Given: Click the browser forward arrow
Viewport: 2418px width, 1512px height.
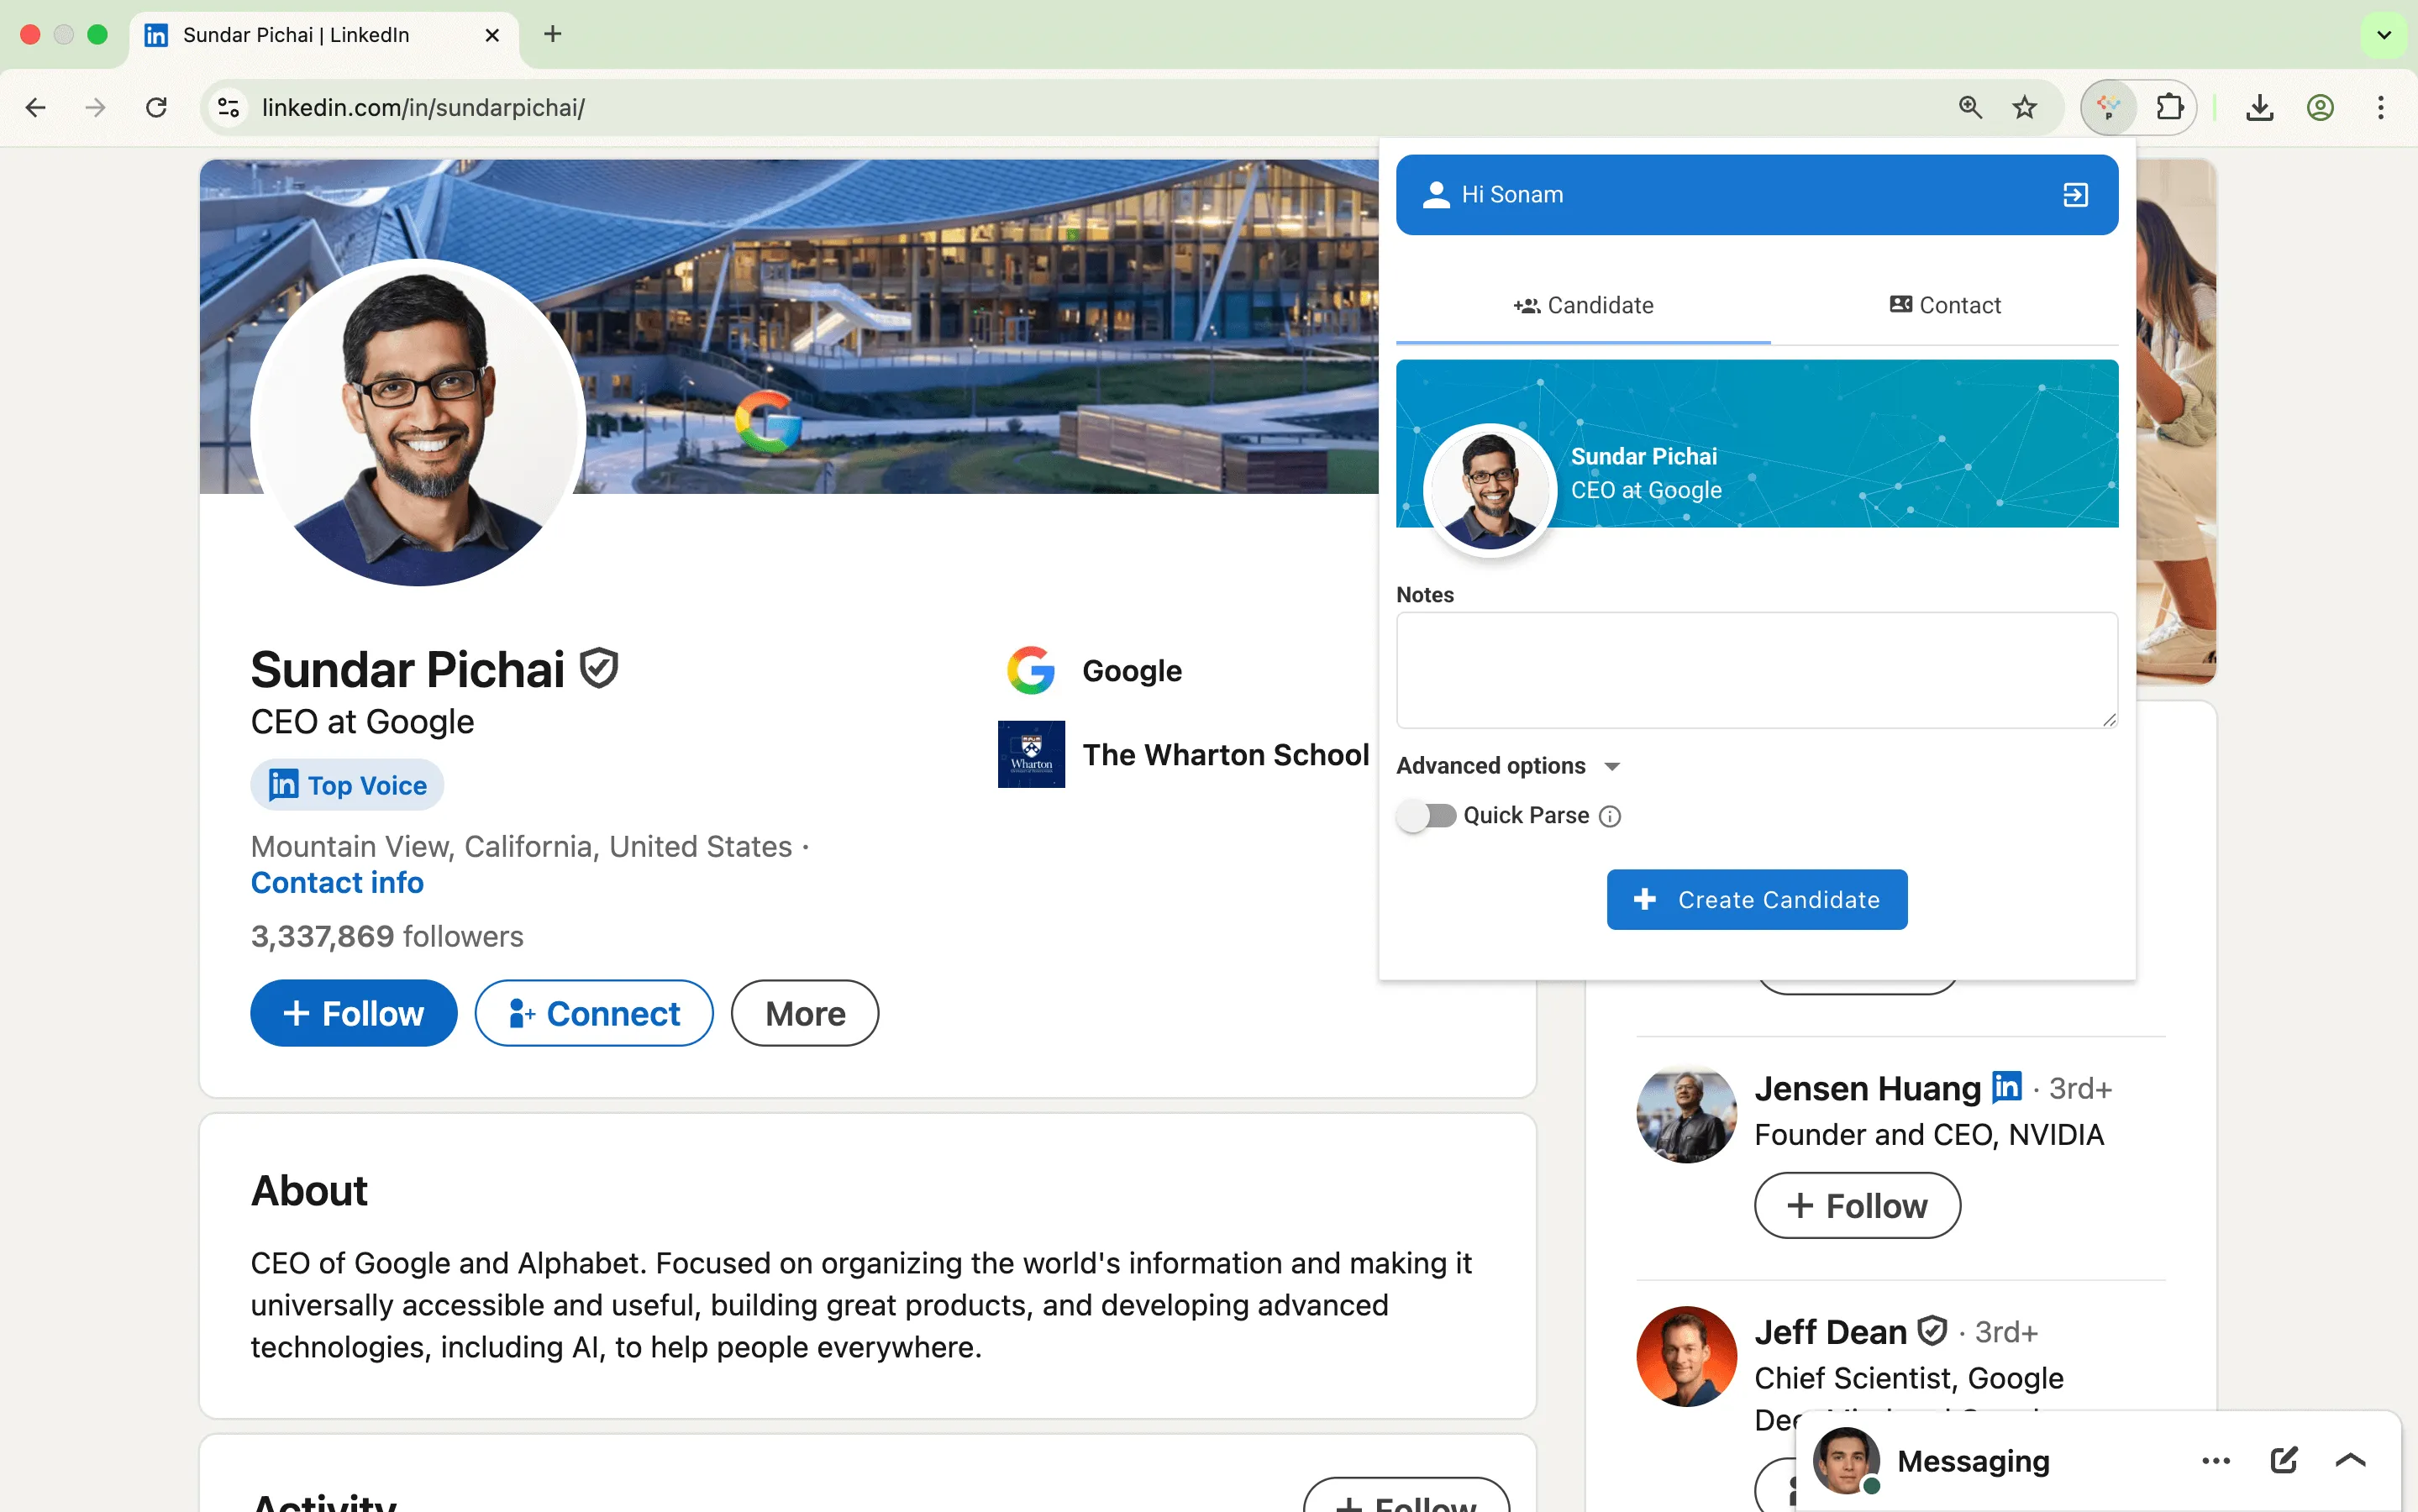Looking at the screenshot, I should tap(96, 107).
